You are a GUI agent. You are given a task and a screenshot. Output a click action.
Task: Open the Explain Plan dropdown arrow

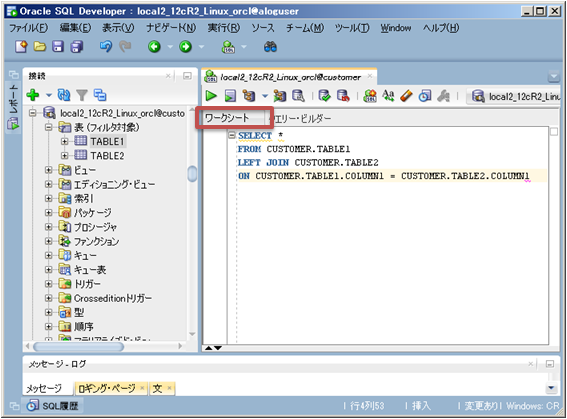[x=265, y=96]
